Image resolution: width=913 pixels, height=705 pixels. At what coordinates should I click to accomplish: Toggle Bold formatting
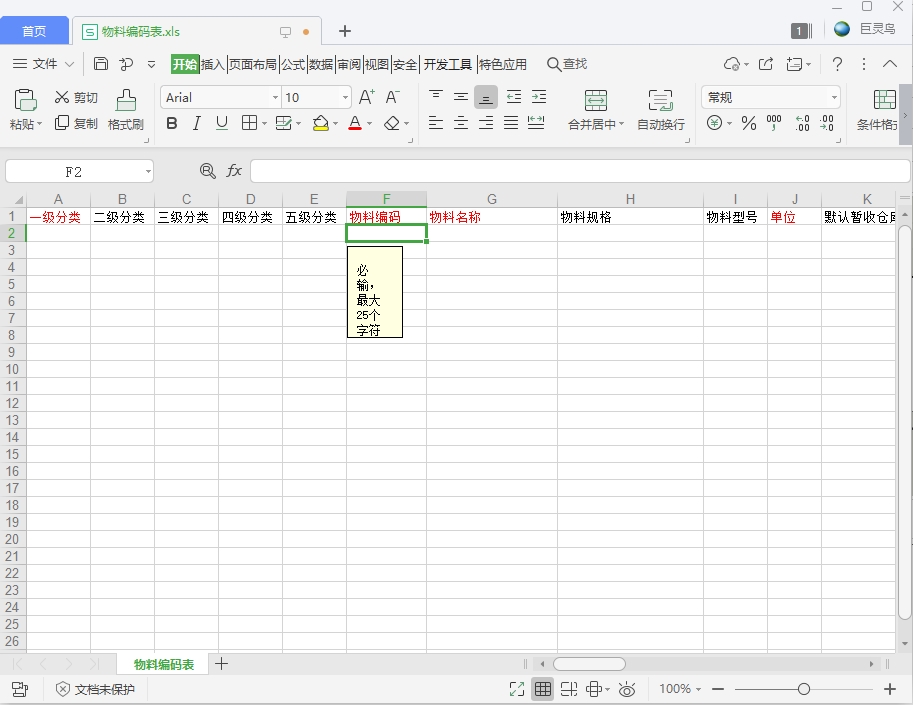(x=172, y=123)
